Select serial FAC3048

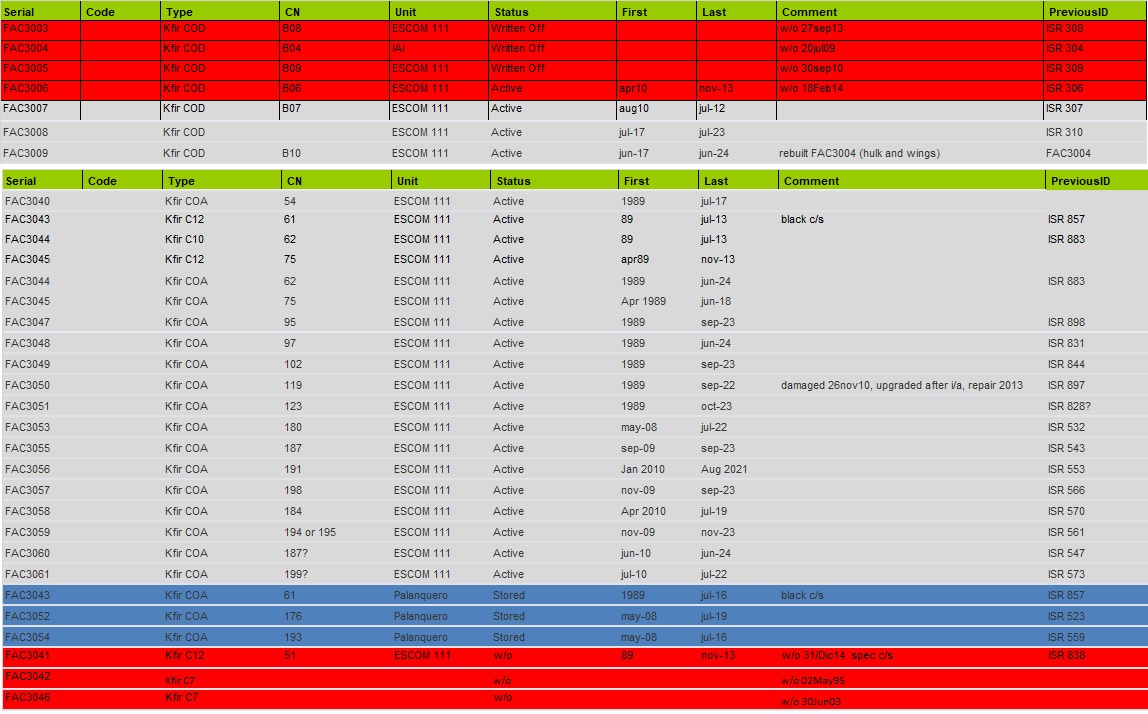pos(28,343)
